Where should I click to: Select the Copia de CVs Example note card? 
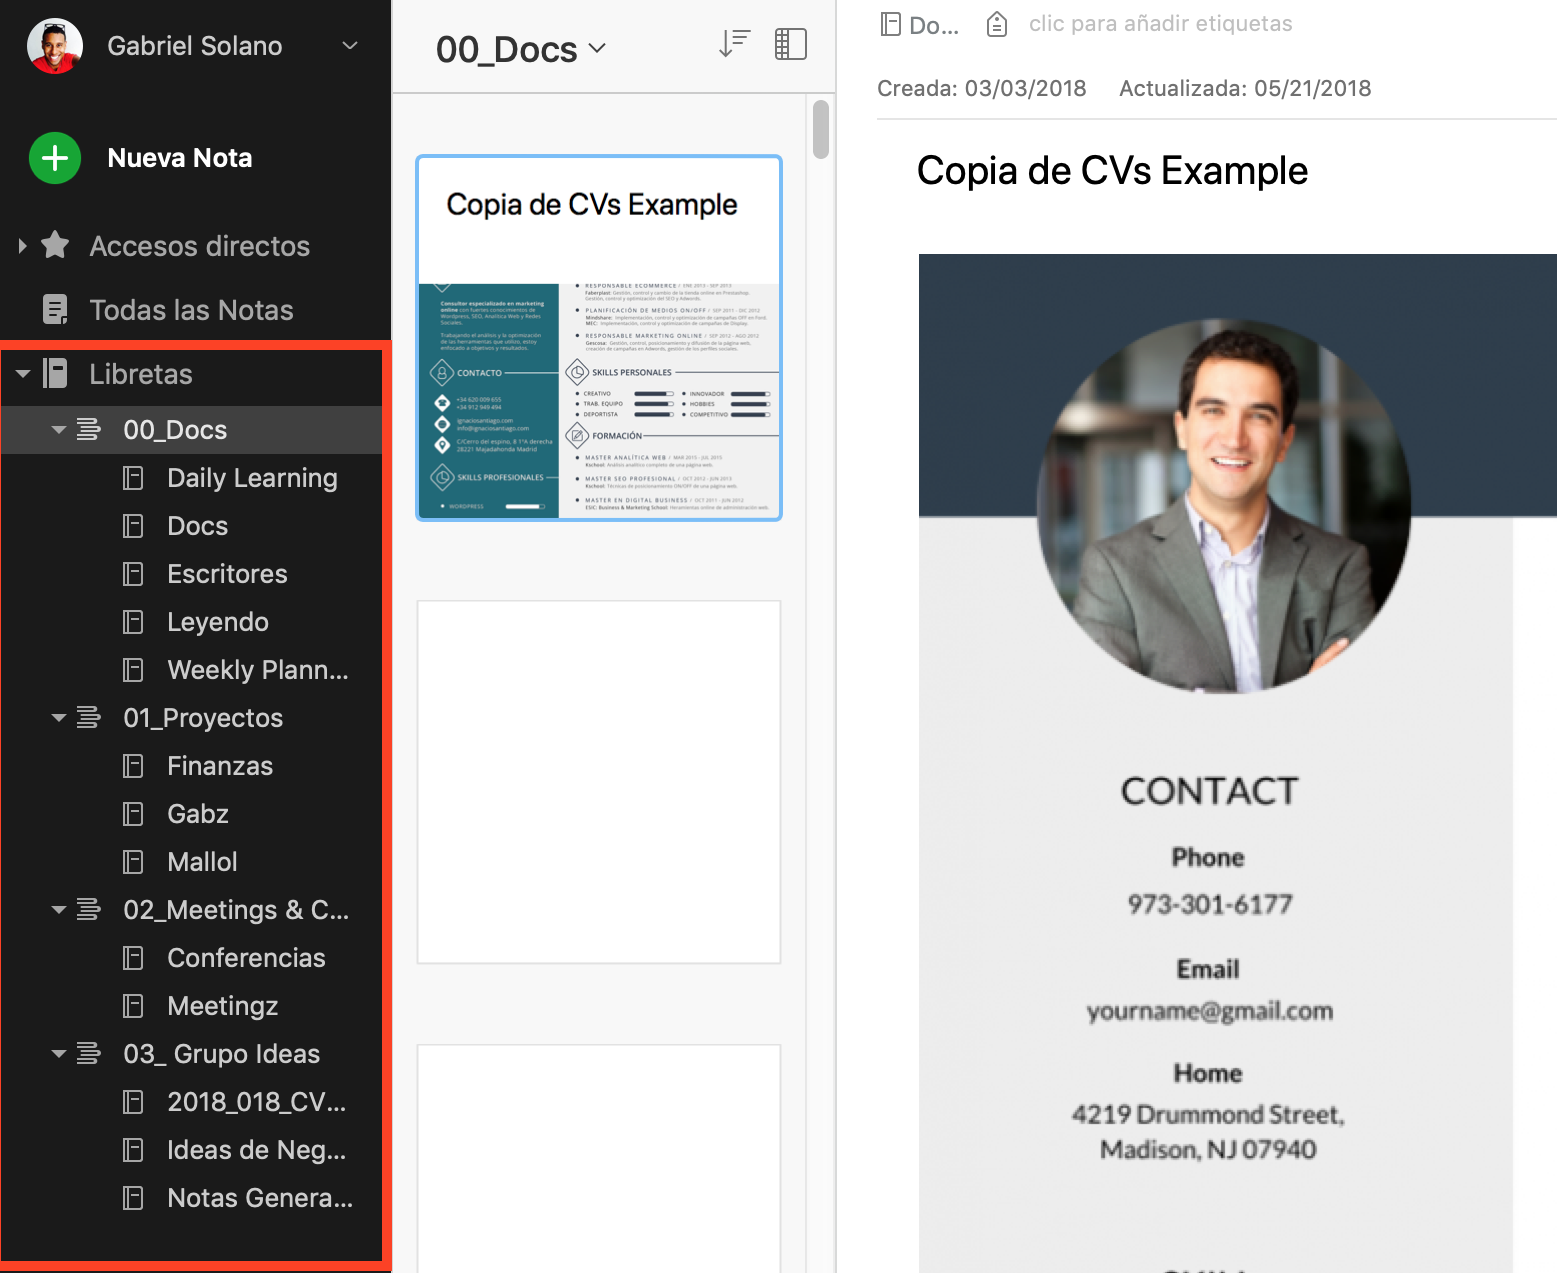pyautogui.click(x=599, y=338)
